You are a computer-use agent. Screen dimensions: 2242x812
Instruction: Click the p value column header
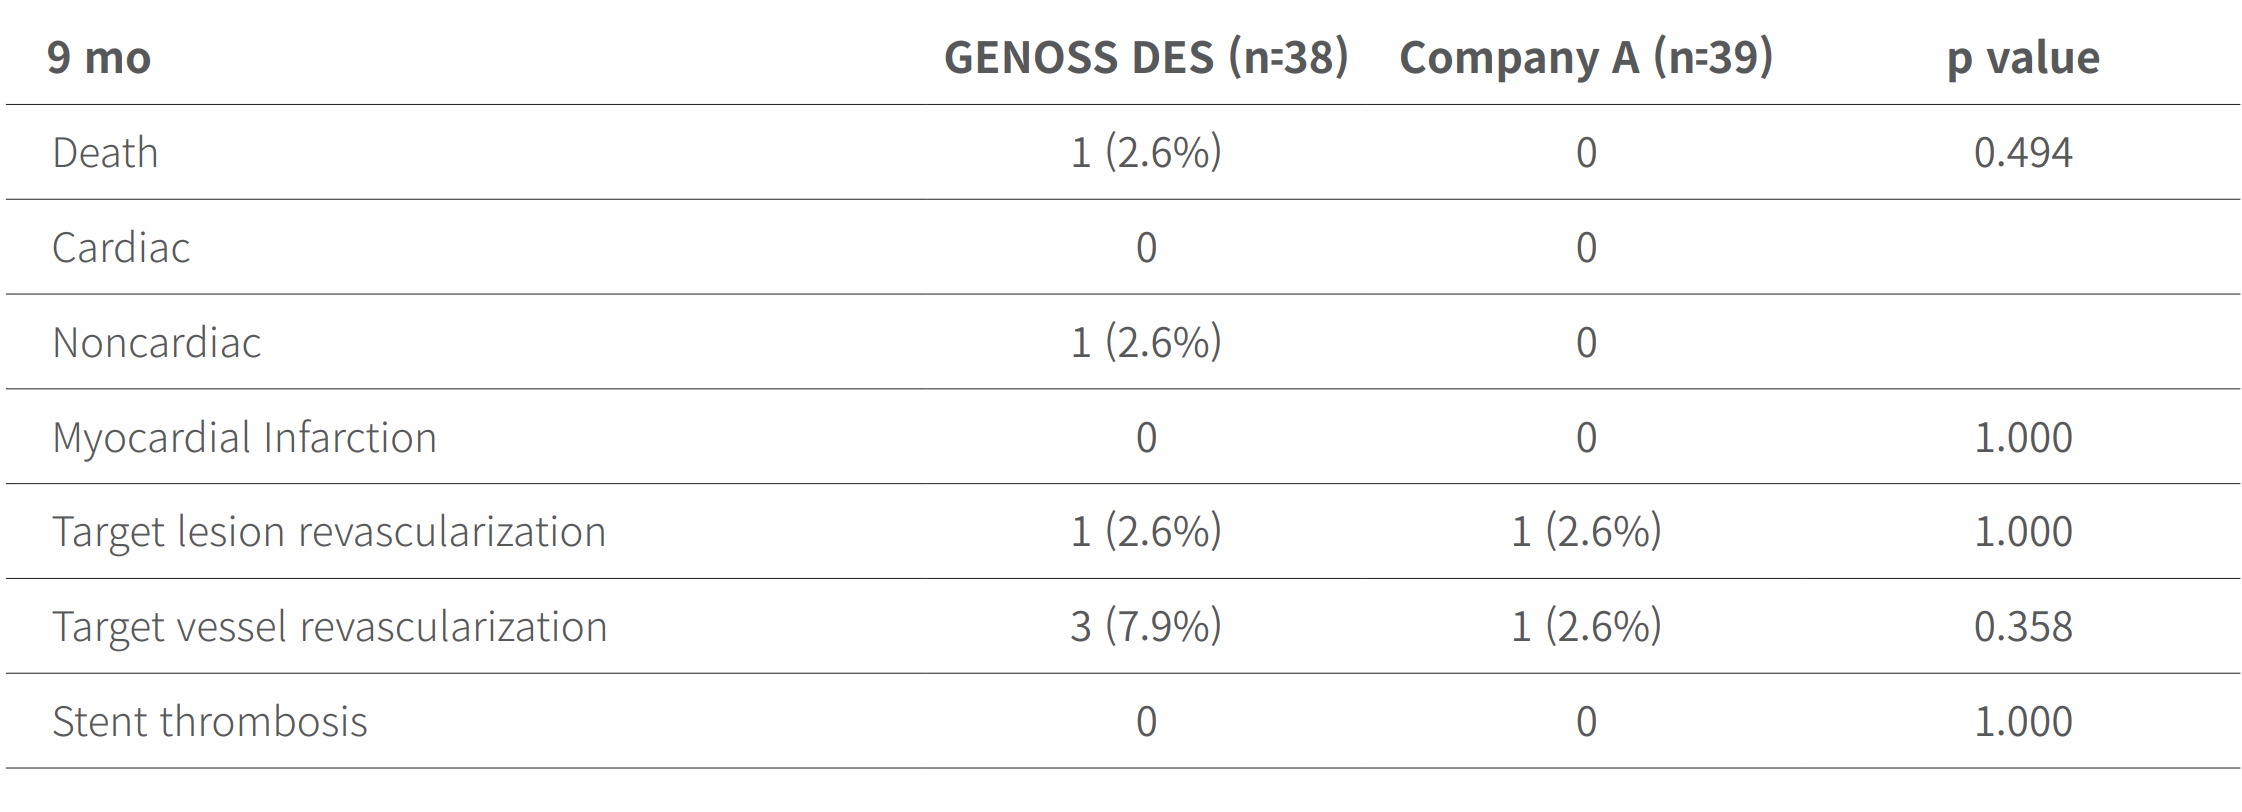pyautogui.click(x=2022, y=58)
